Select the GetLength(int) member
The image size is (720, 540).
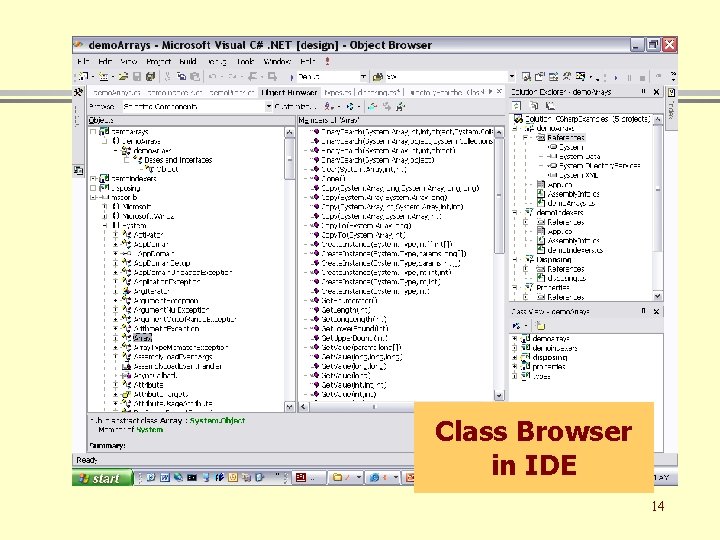pos(346,310)
